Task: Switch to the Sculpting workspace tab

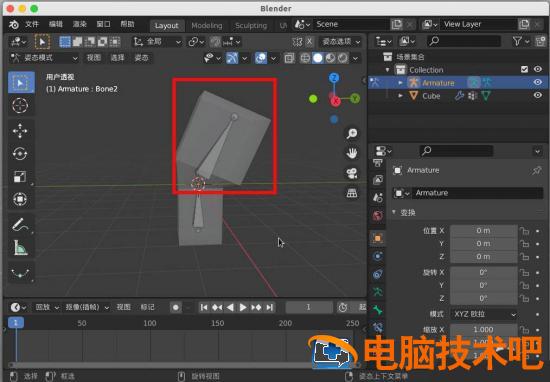Action: tap(251, 26)
